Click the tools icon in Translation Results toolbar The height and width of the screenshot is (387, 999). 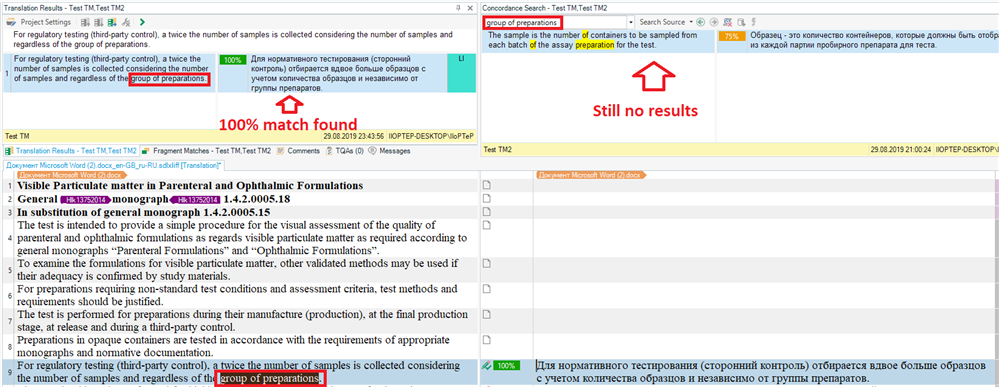click(125, 22)
